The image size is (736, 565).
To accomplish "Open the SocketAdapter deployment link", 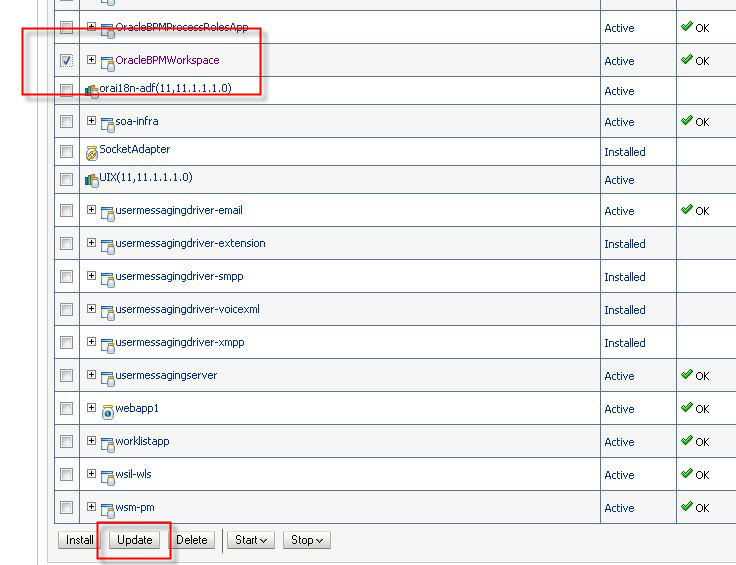I will point(135,149).
